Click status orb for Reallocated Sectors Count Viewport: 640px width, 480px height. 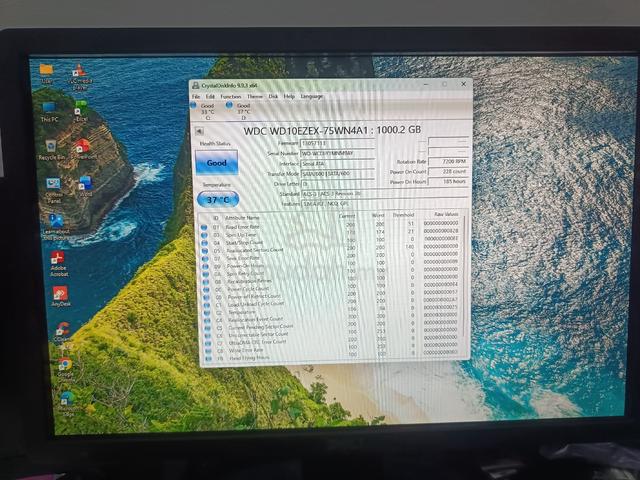point(205,250)
